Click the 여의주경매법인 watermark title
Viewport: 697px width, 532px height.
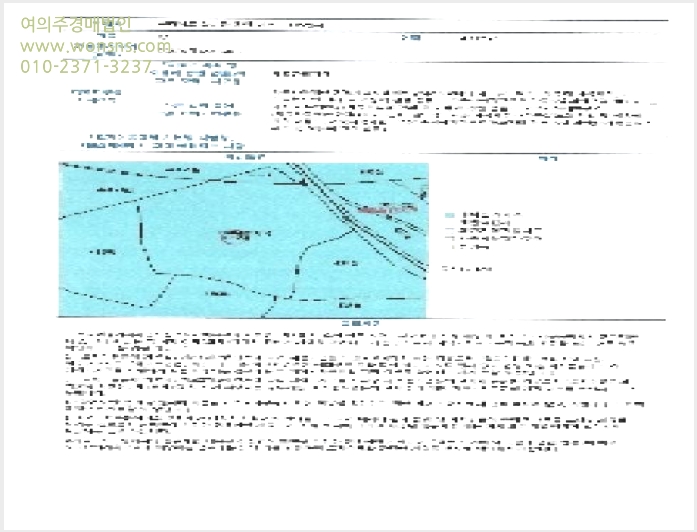point(76,24)
